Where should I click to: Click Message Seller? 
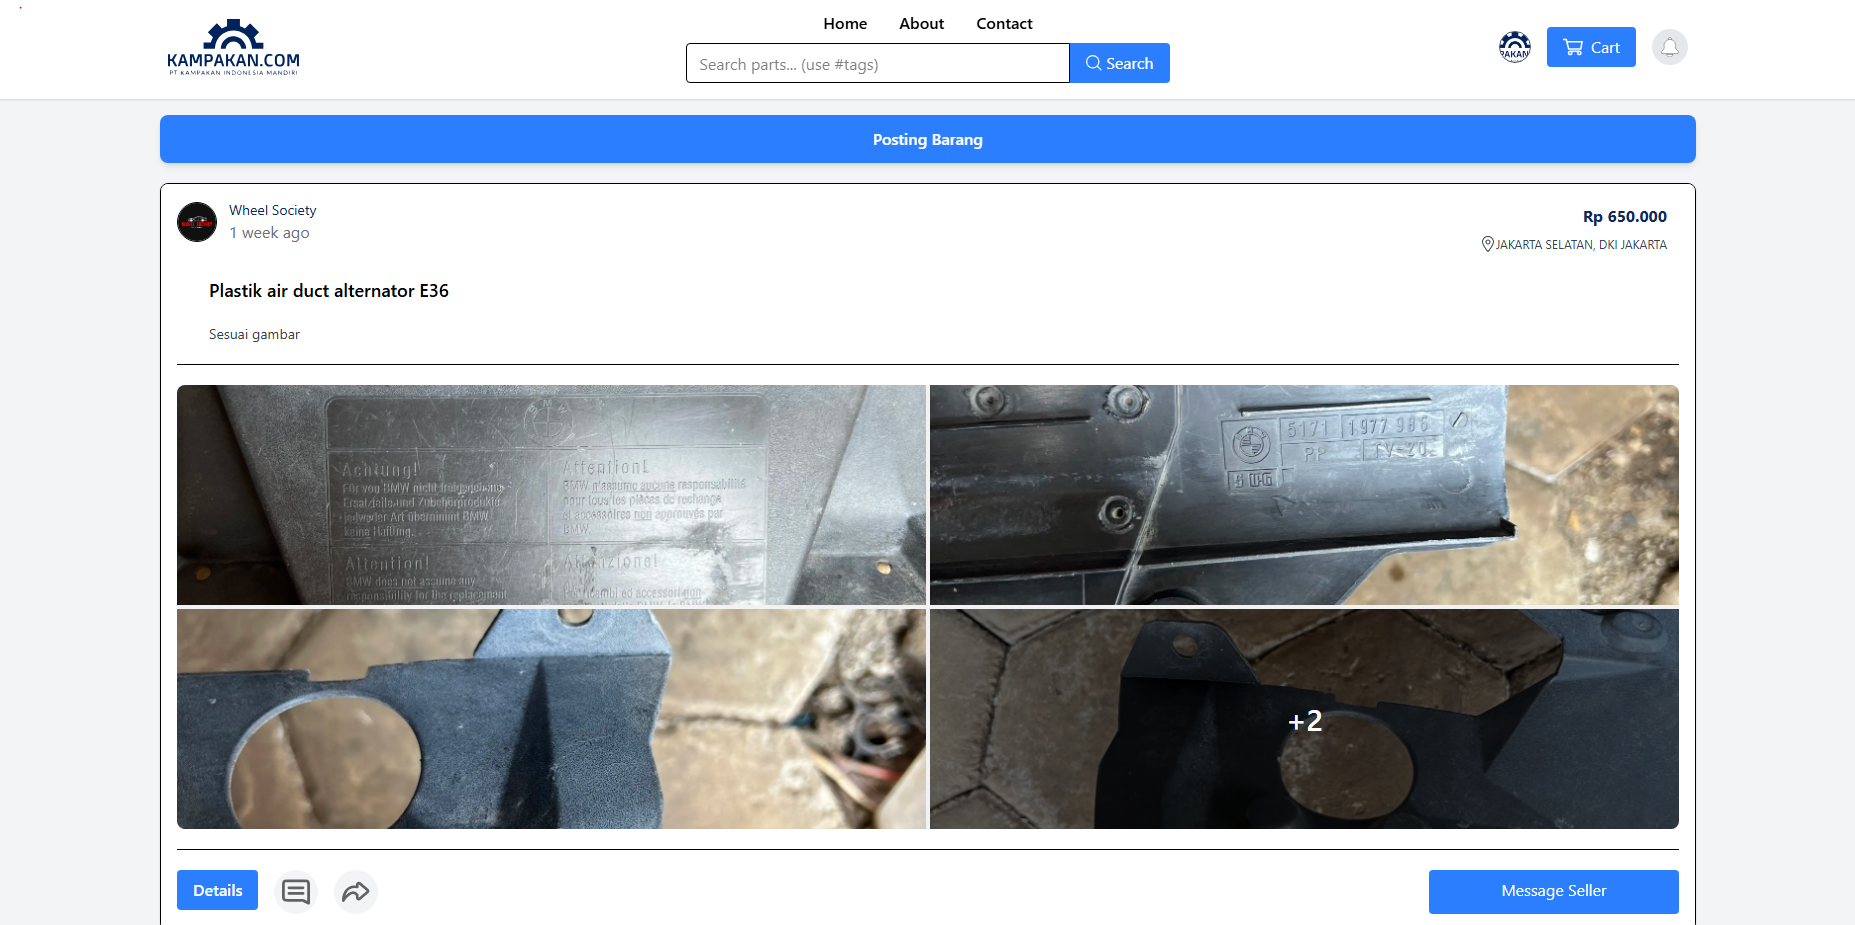tap(1553, 891)
